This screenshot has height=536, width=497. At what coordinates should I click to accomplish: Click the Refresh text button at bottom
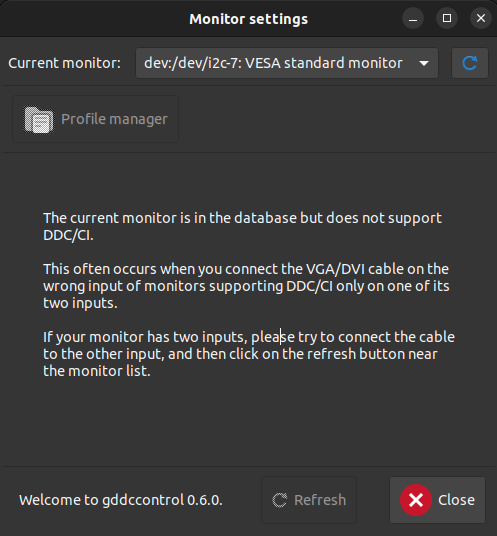[309, 500]
